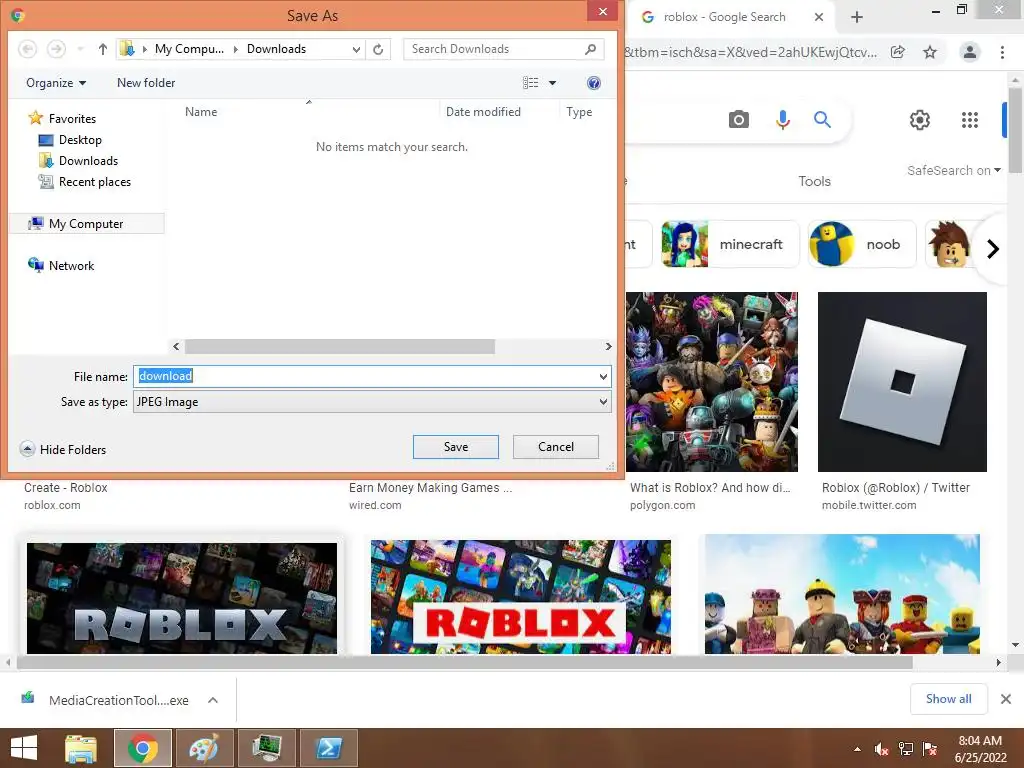Viewport: 1024px width, 768px height.
Task: Expand the File name dropdown arrow
Action: pyautogui.click(x=603, y=376)
